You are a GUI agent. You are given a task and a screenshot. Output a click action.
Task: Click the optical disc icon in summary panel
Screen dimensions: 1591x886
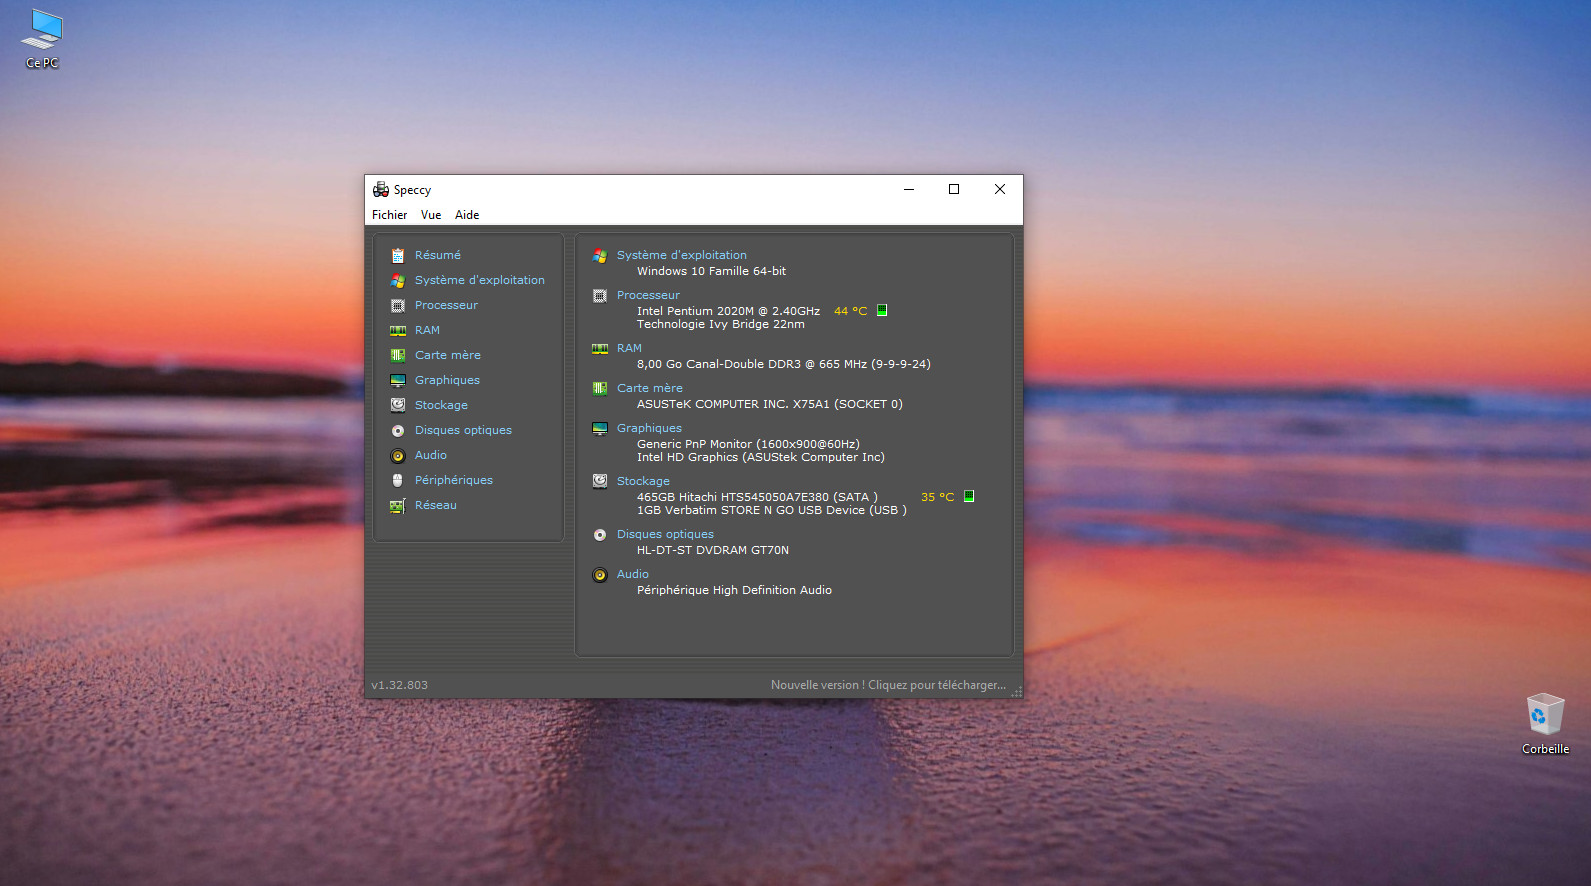click(600, 534)
